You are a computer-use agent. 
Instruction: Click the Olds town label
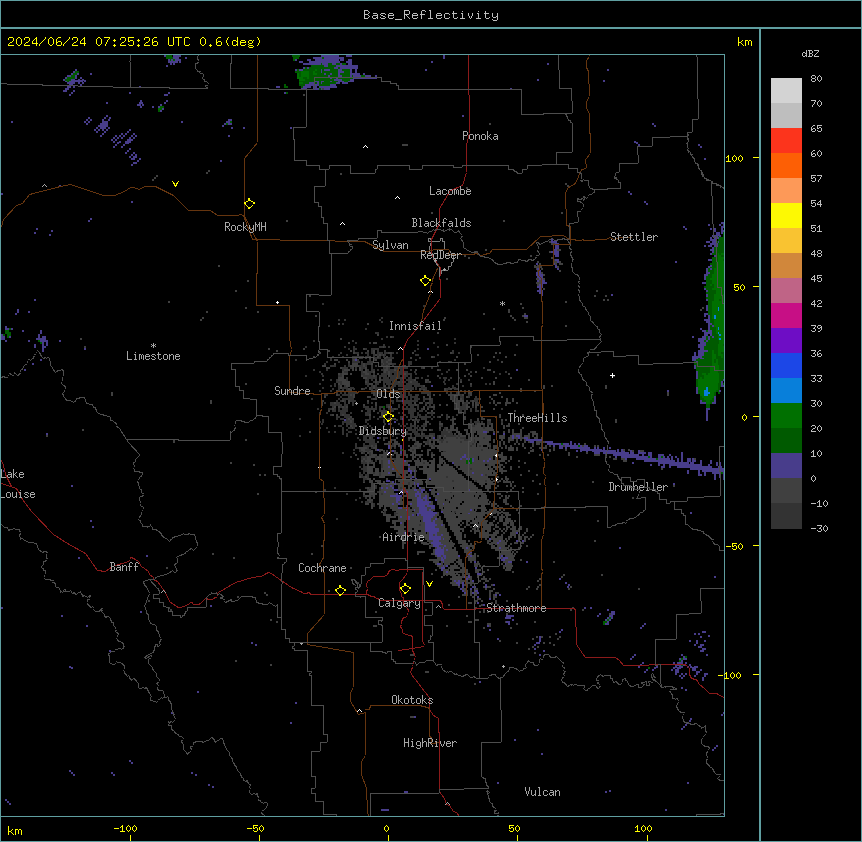coord(388,394)
